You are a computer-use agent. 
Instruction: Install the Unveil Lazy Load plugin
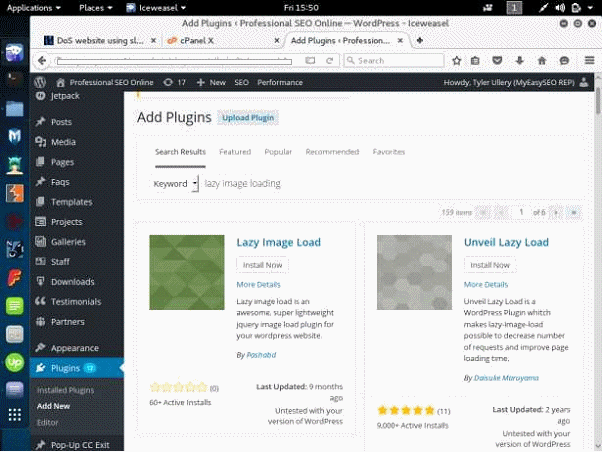pos(490,265)
